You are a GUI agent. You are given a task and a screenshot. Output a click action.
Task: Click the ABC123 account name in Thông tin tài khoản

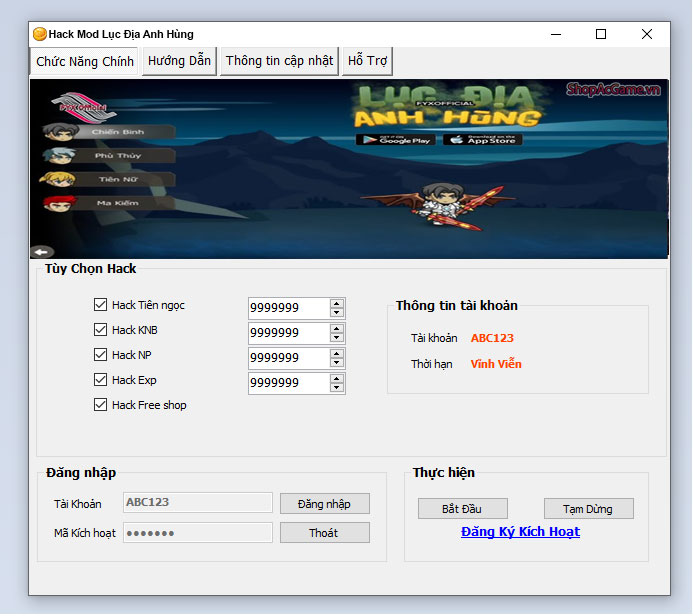pos(492,338)
